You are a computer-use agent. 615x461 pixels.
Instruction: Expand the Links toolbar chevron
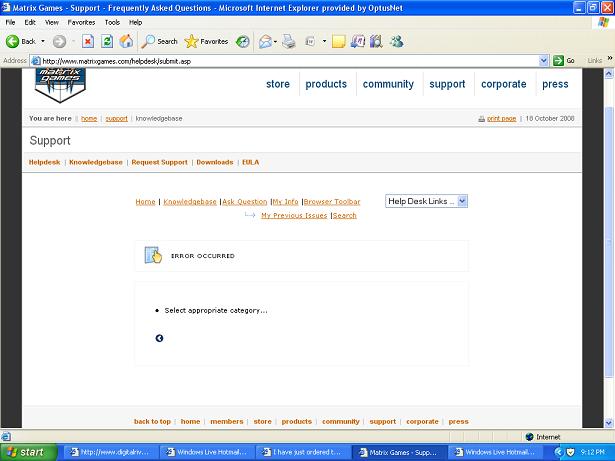pyautogui.click(x=610, y=58)
